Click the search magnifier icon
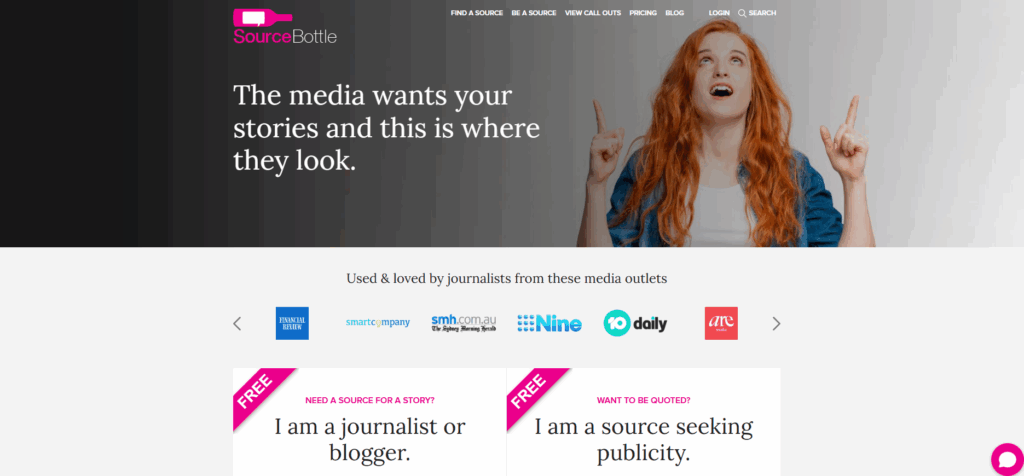 click(x=742, y=13)
